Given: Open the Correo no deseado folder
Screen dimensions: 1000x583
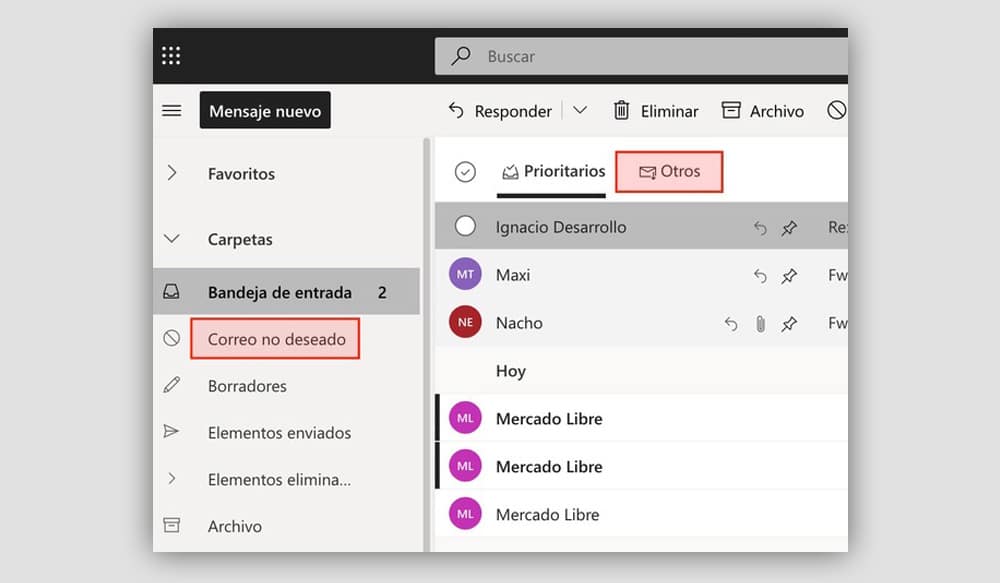Looking at the screenshot, I should click(x=276, y=339).
